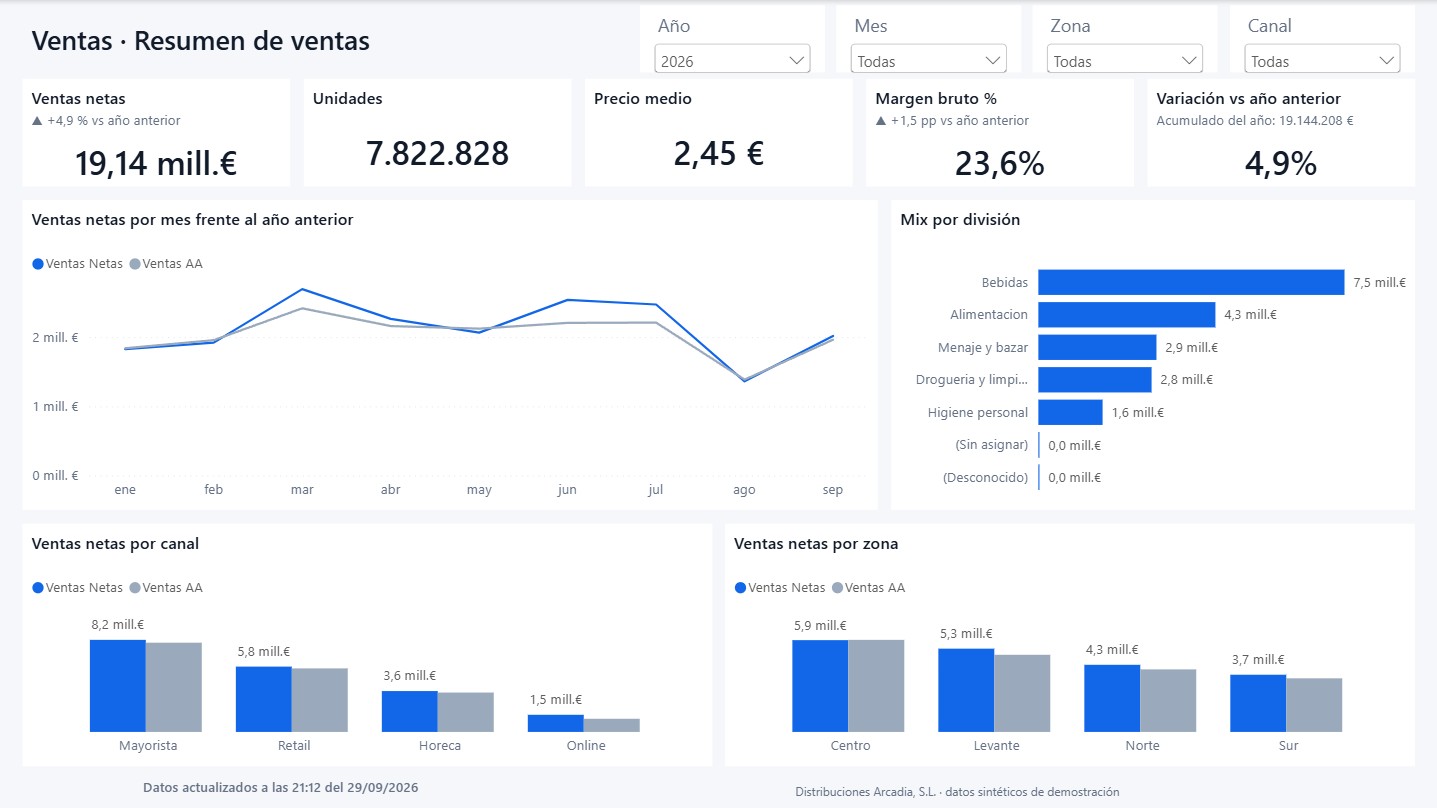The image size is (1437, 808).
Task: Click the 'Ventas · Resumen de ventas' title
Action: point(201,41)
